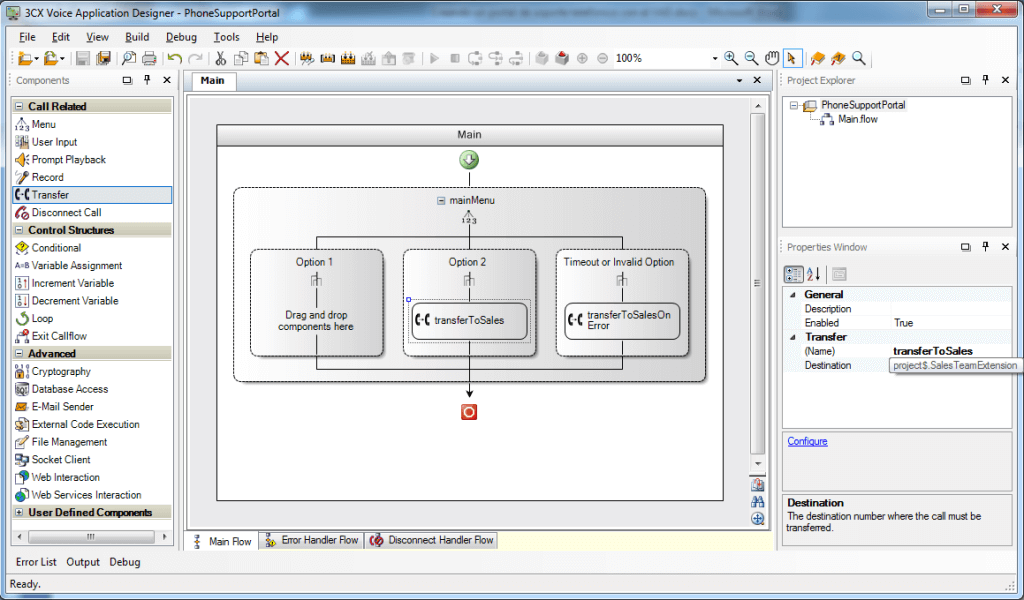
Task: Click the design canvas vertical scrollbar
Action: click(x=758, y=283)
